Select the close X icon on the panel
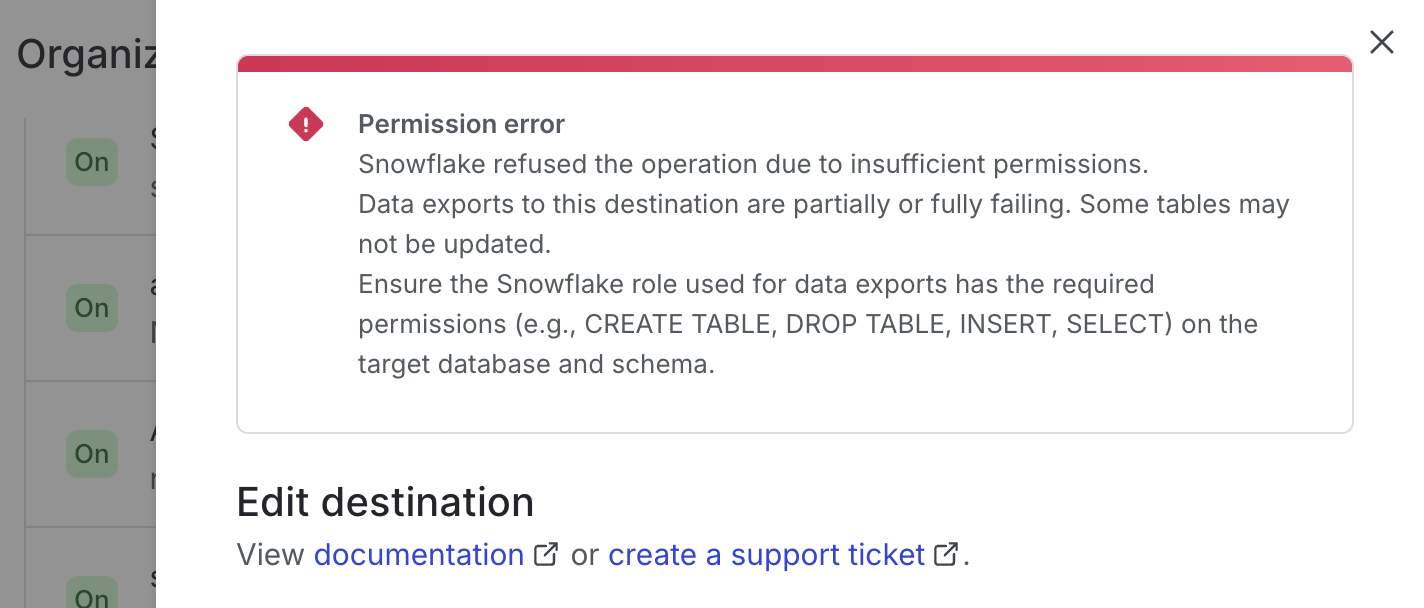Image resolution: width=1424 pixels, height=608 pixels. click(1381, 42)
